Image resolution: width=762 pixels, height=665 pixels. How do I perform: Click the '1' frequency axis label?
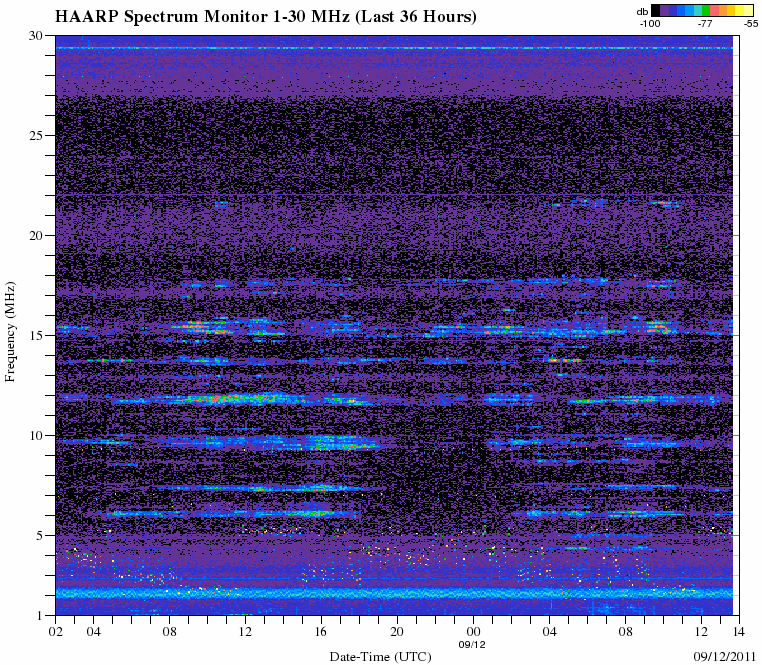tap(40, 615)
